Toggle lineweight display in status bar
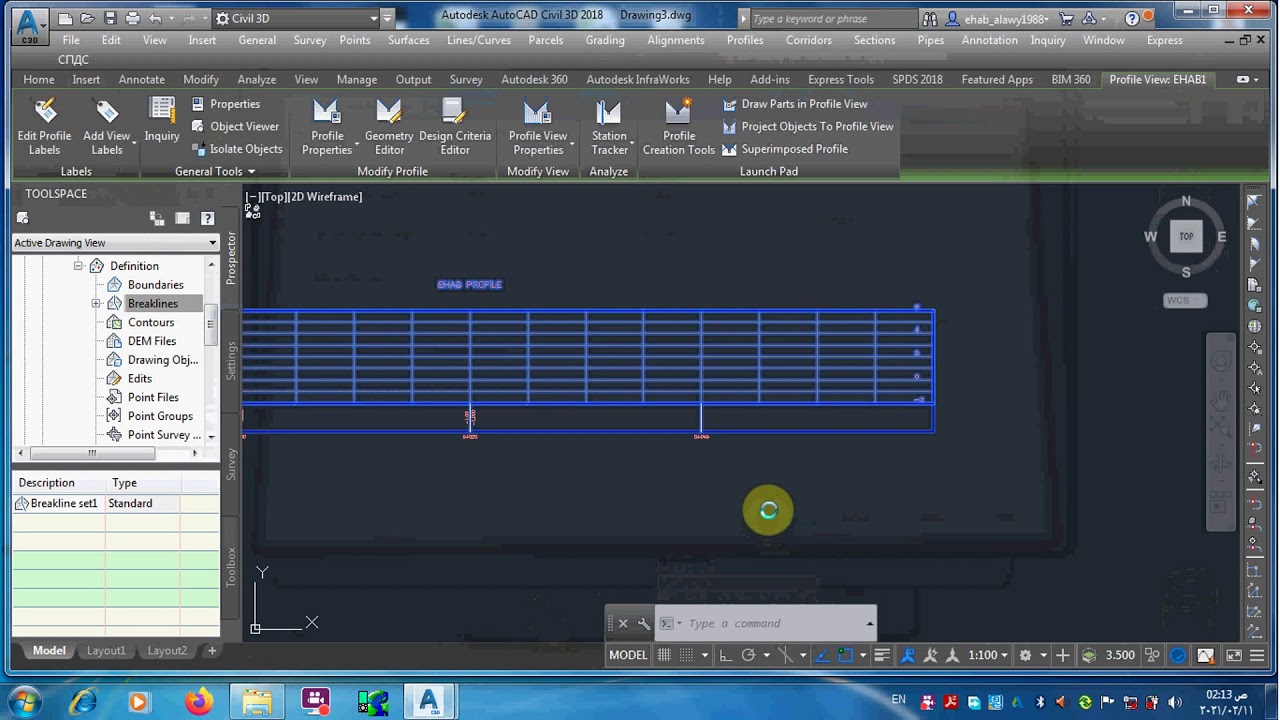Viewport: 1280px width, 720px height. click(x=882, y=655)
